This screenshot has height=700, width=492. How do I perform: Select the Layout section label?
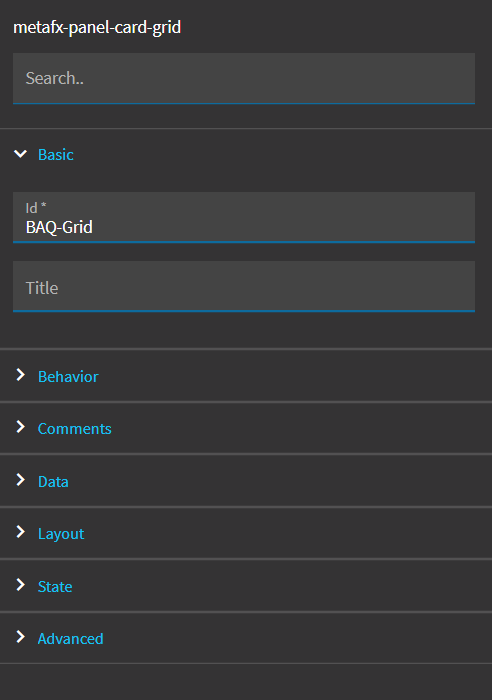pos(61,534)
